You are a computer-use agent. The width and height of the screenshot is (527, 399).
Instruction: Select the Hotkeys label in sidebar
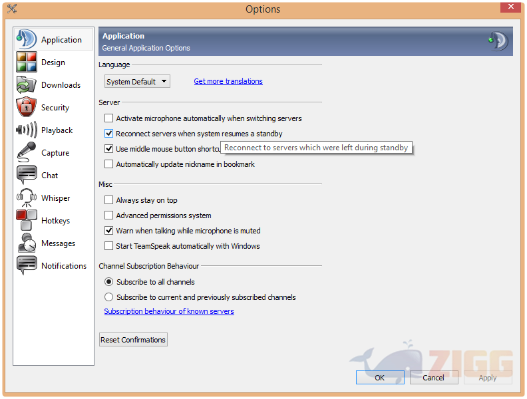(55, 221)
